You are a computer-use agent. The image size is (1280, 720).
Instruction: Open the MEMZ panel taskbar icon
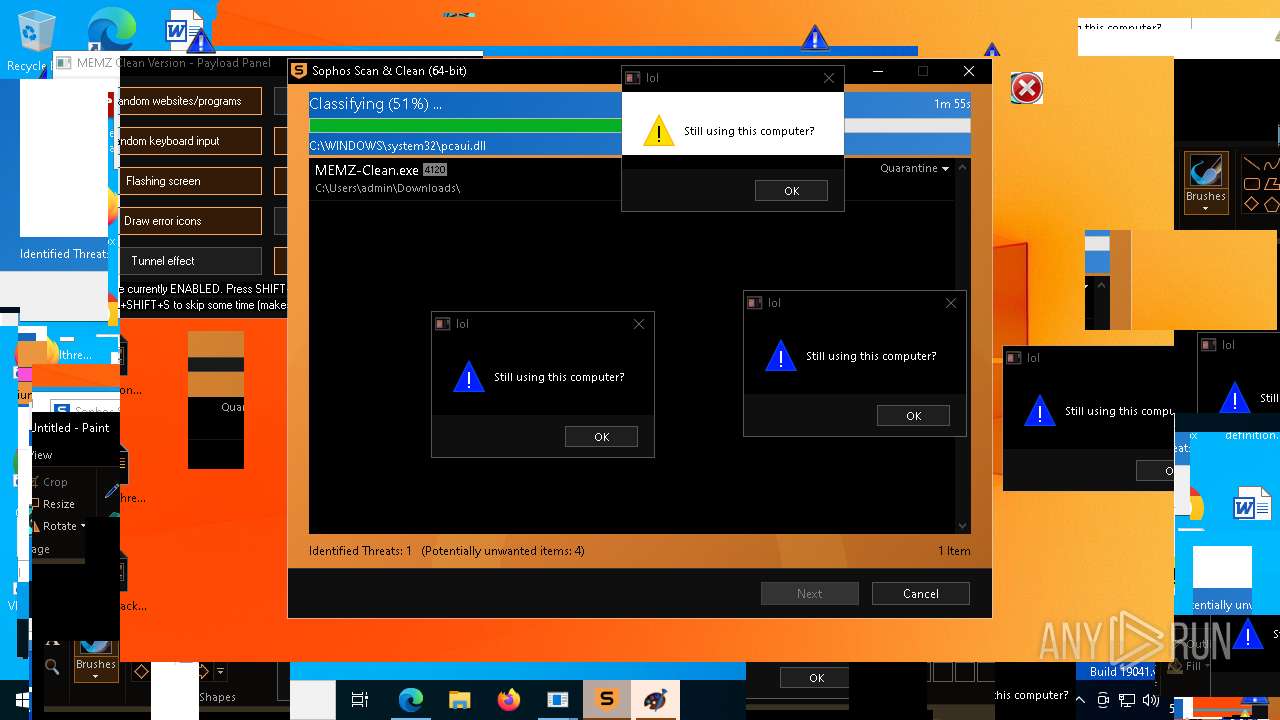click(x=558, y=700)
